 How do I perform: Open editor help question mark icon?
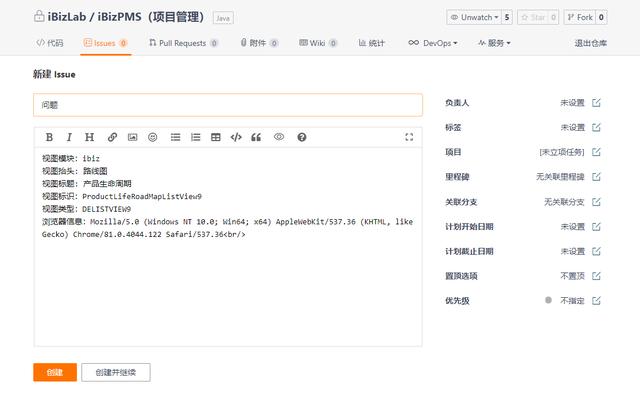tap(302, 137)
